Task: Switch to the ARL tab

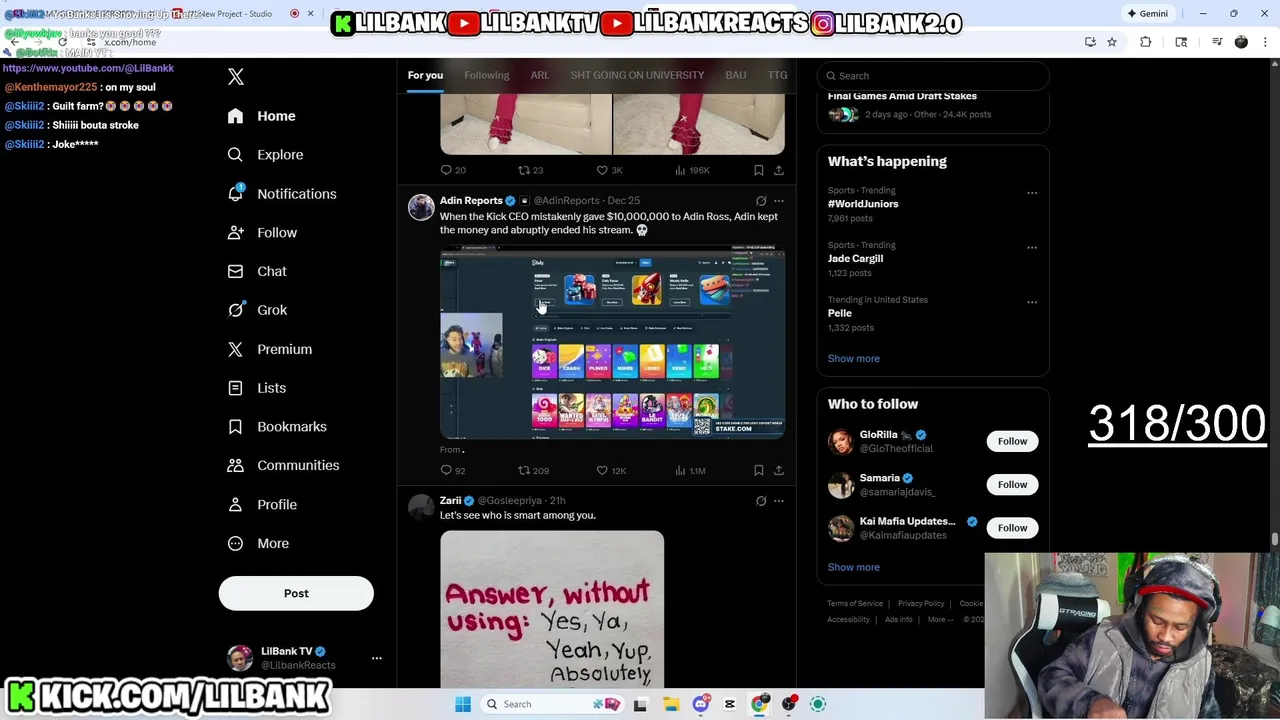Action: (540, 75)
